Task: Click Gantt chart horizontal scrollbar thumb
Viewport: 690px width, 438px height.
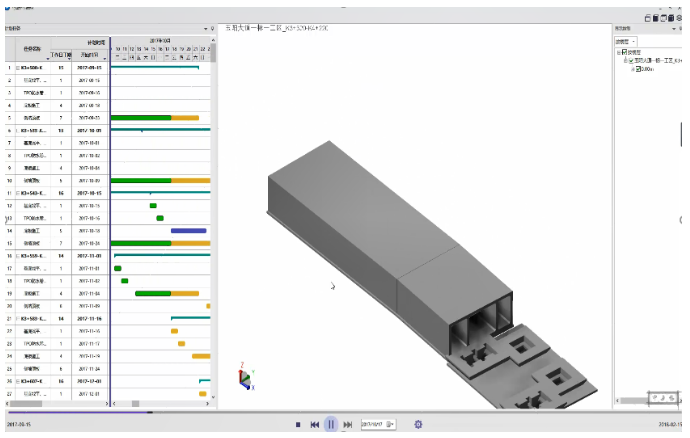Action: coord(136,404)
